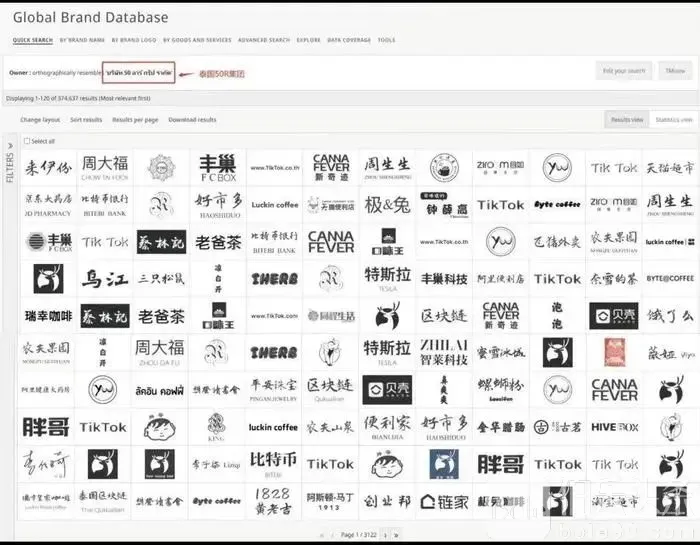Open the 平安珠宝 brand result

(x=274, y=390)
